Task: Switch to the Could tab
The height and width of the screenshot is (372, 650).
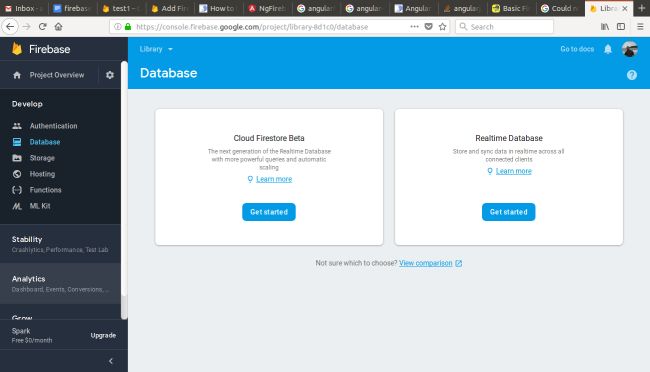Action: 560,8
